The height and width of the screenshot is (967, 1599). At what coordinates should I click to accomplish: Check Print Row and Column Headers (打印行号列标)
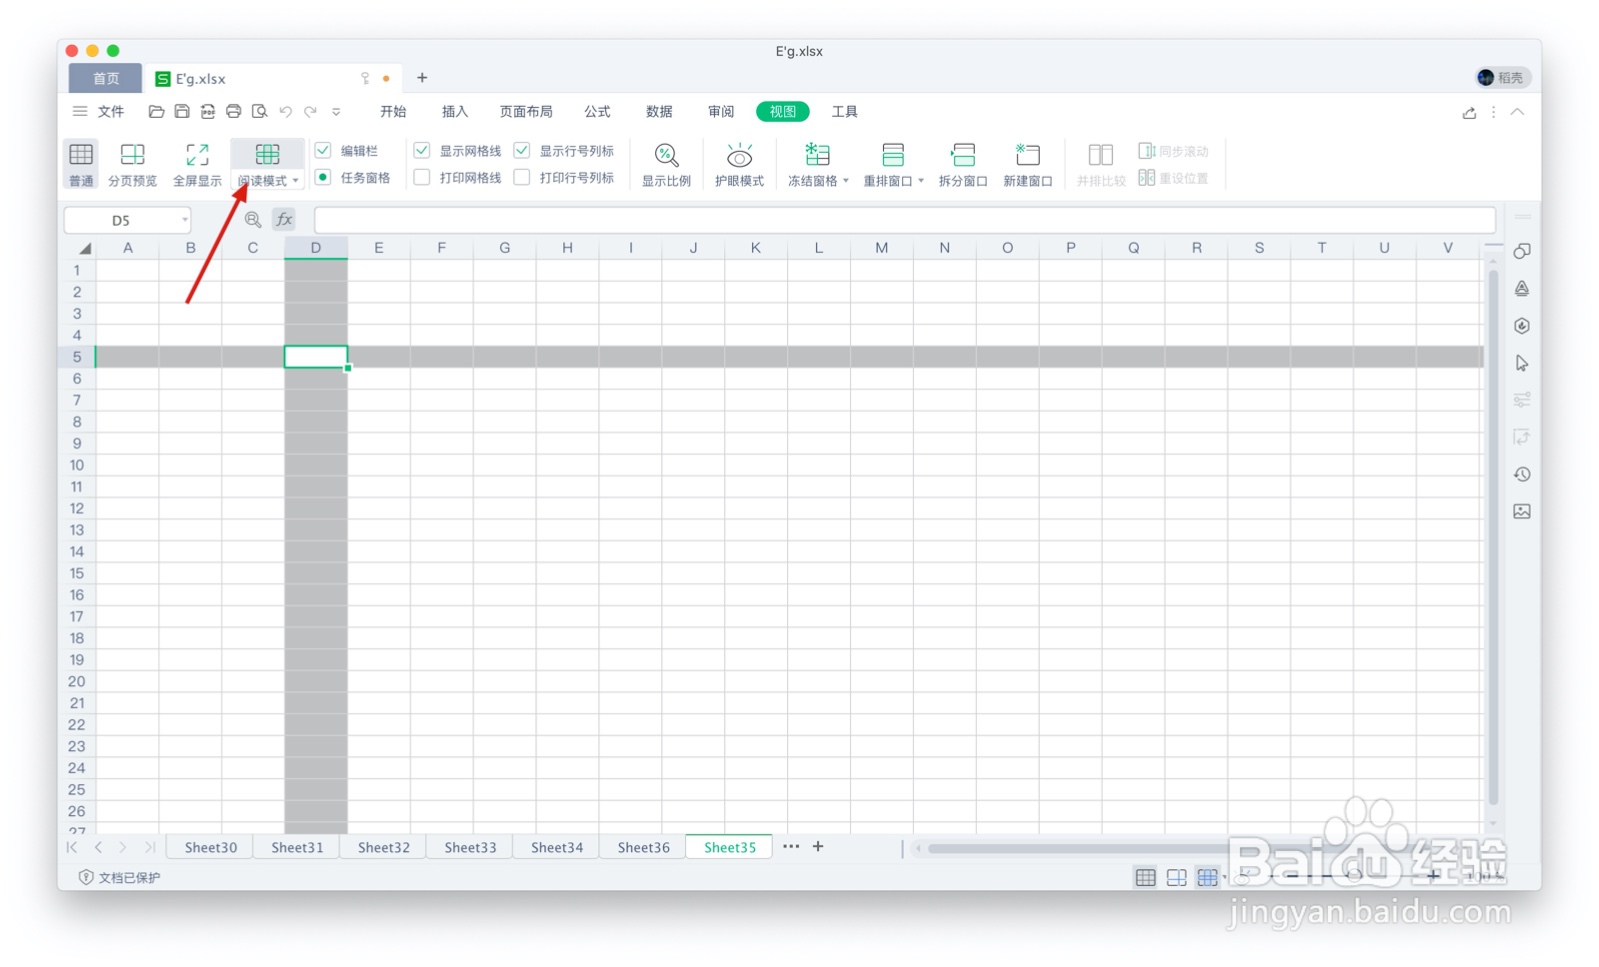tap(522, 177)
